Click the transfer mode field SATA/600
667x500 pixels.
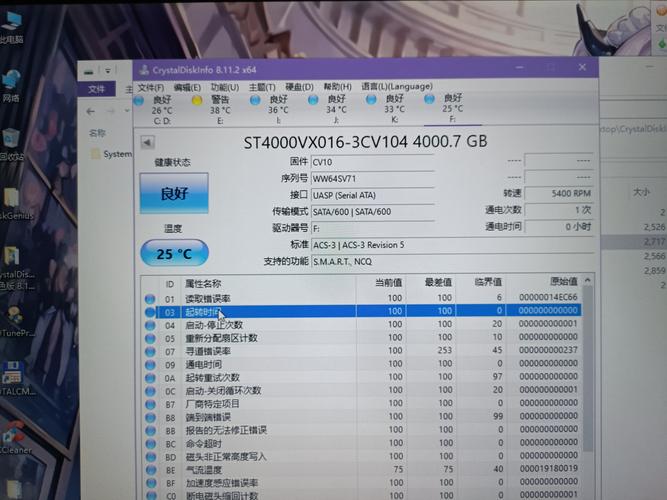pyautogui.click(x=372, y=212)
